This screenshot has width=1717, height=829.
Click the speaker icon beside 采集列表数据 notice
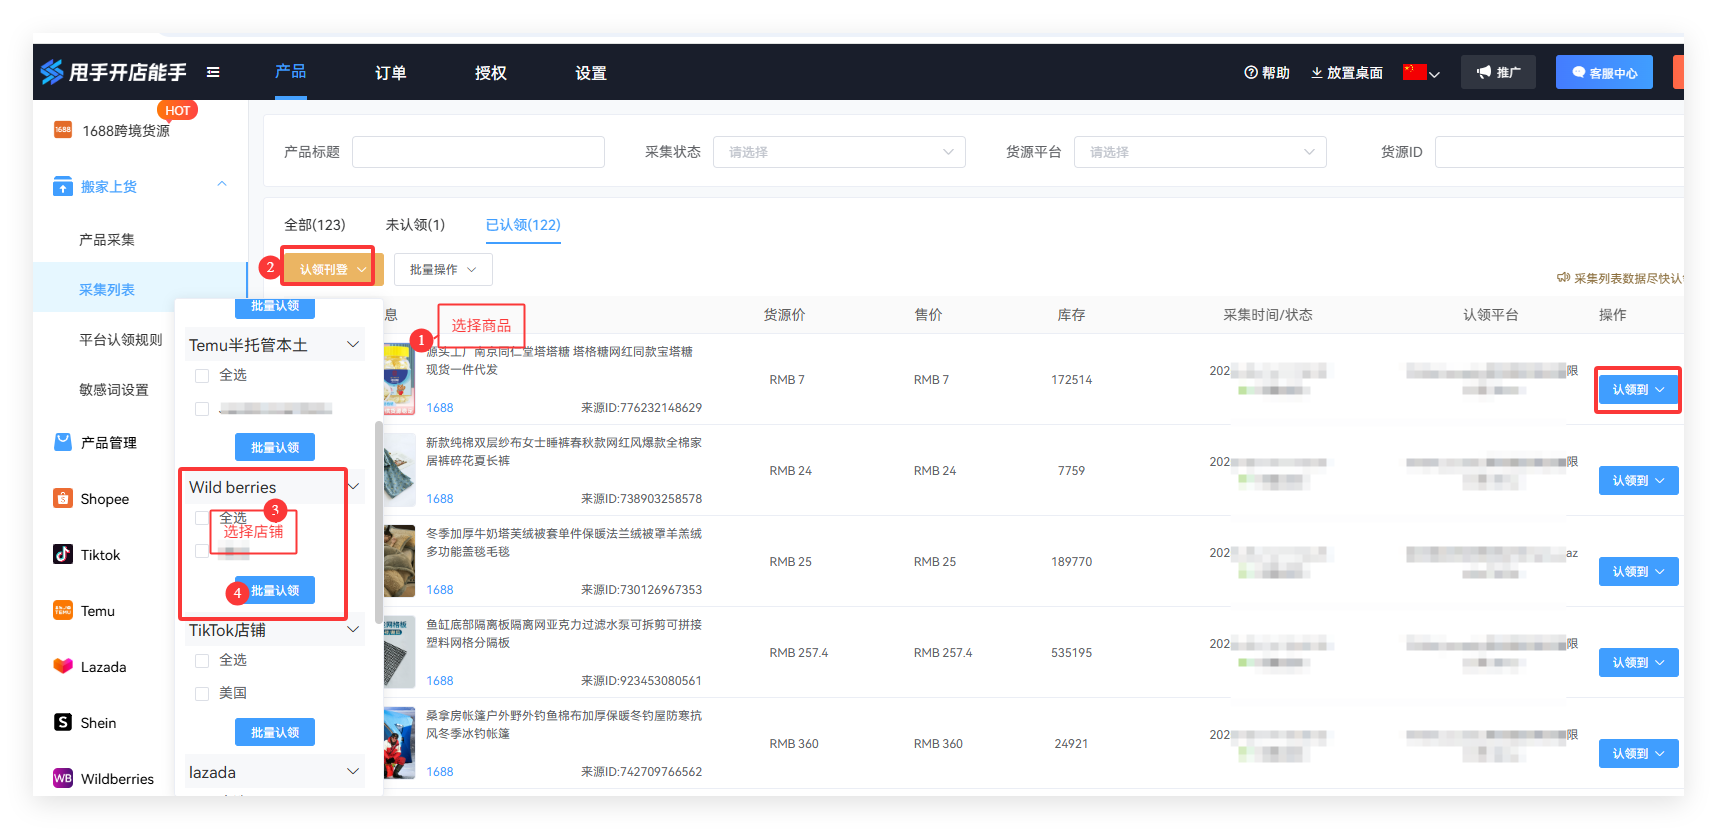click(1563, 278)
